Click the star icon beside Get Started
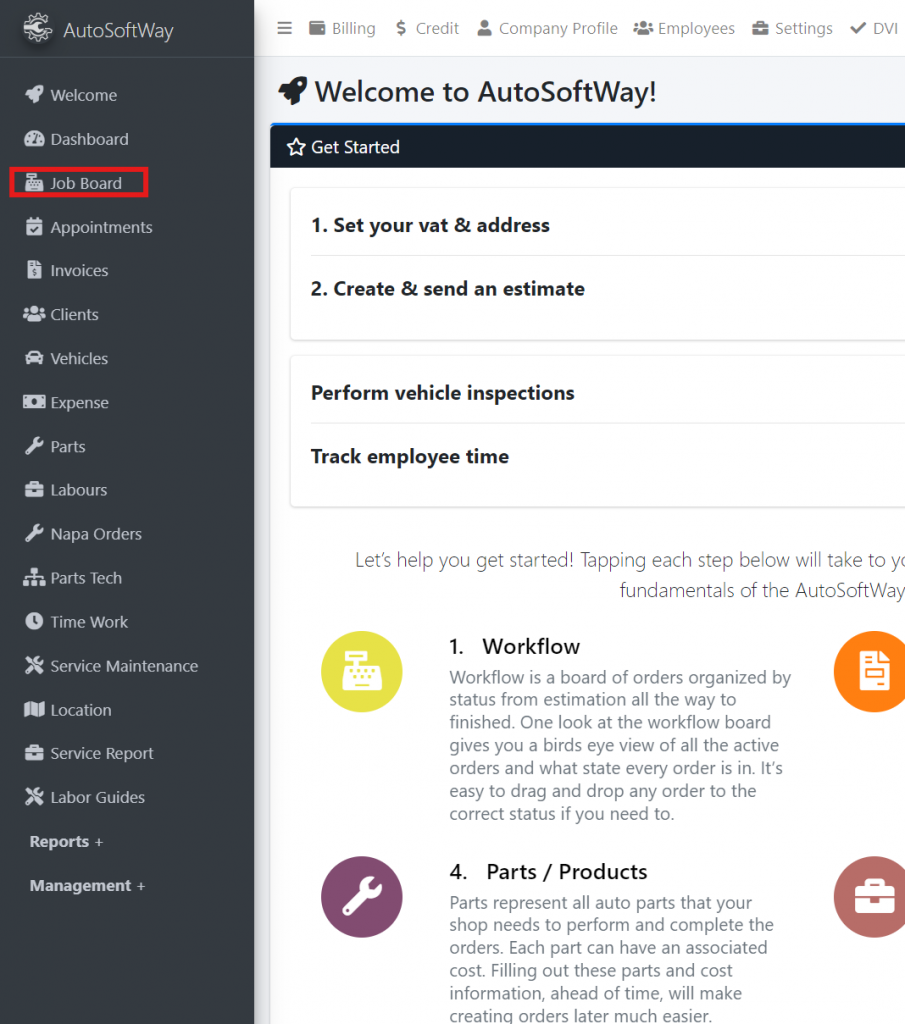 coord(296,147)
